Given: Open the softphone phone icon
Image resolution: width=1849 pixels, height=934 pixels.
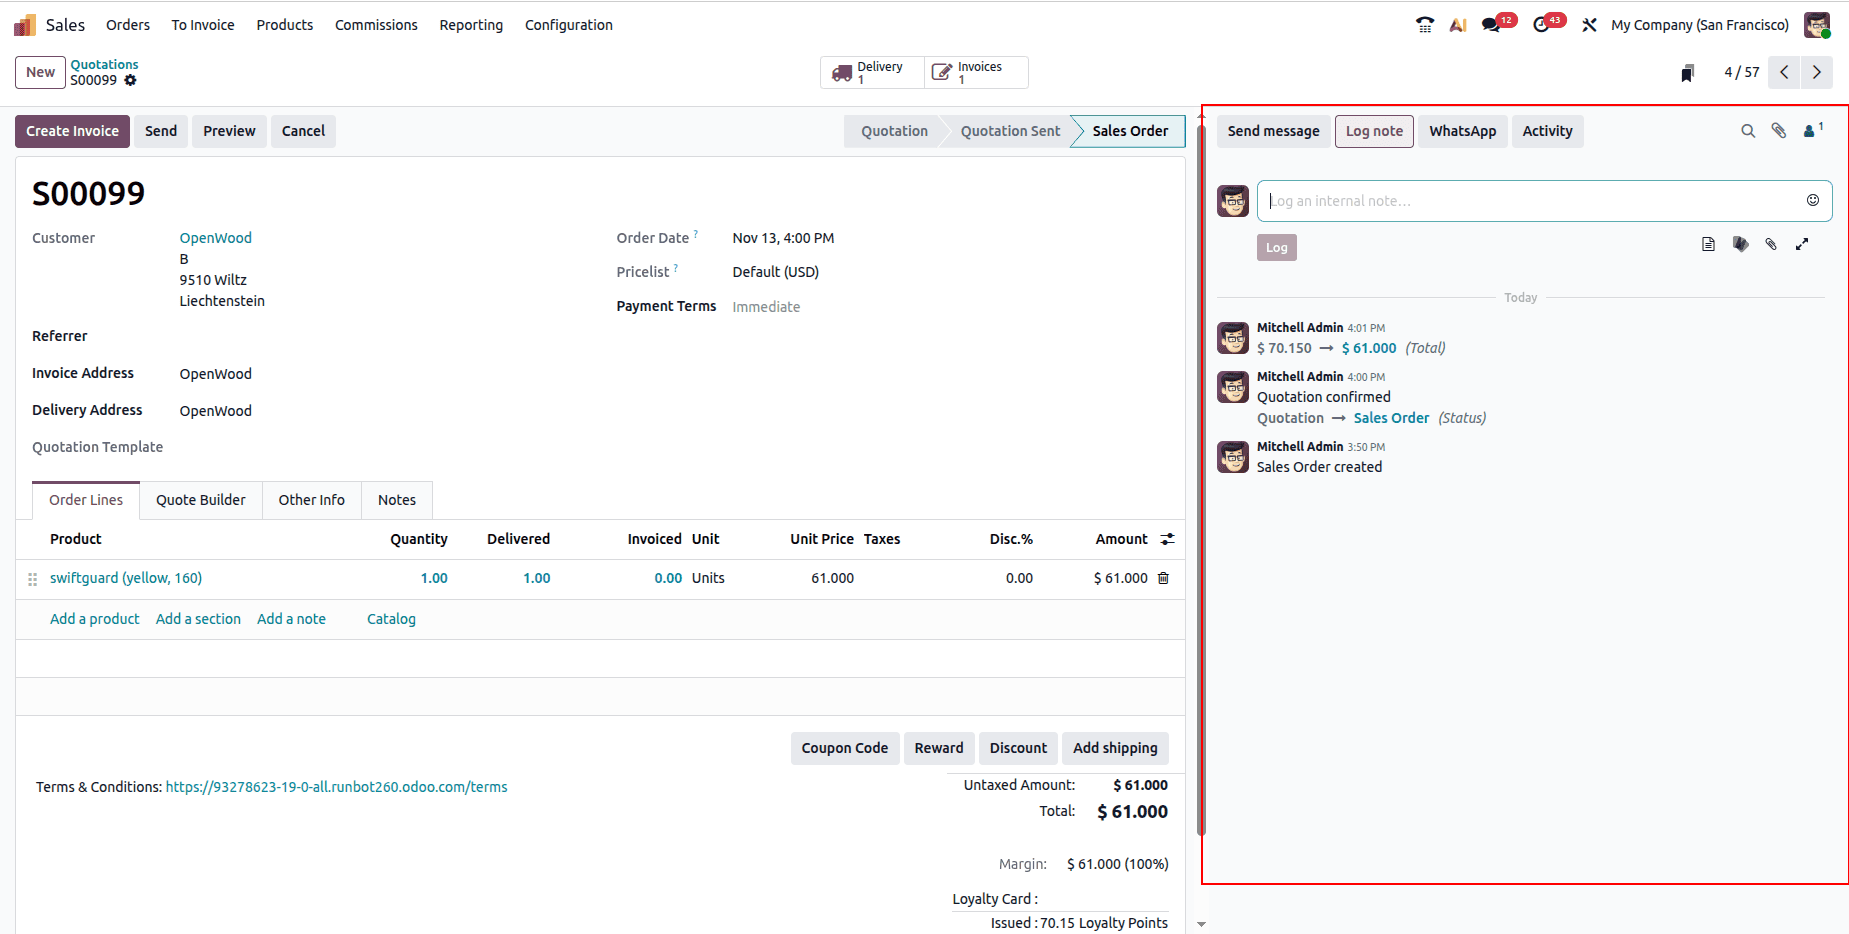Looking at the screenshot, I should (1424, 24).
